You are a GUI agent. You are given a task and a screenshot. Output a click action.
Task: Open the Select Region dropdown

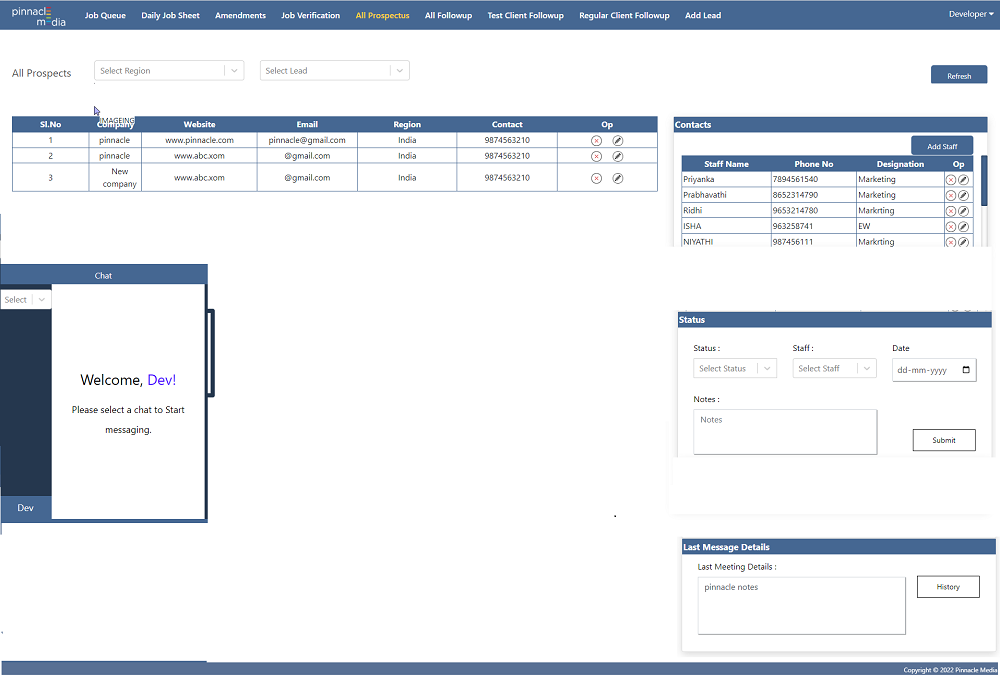point(233,71)
